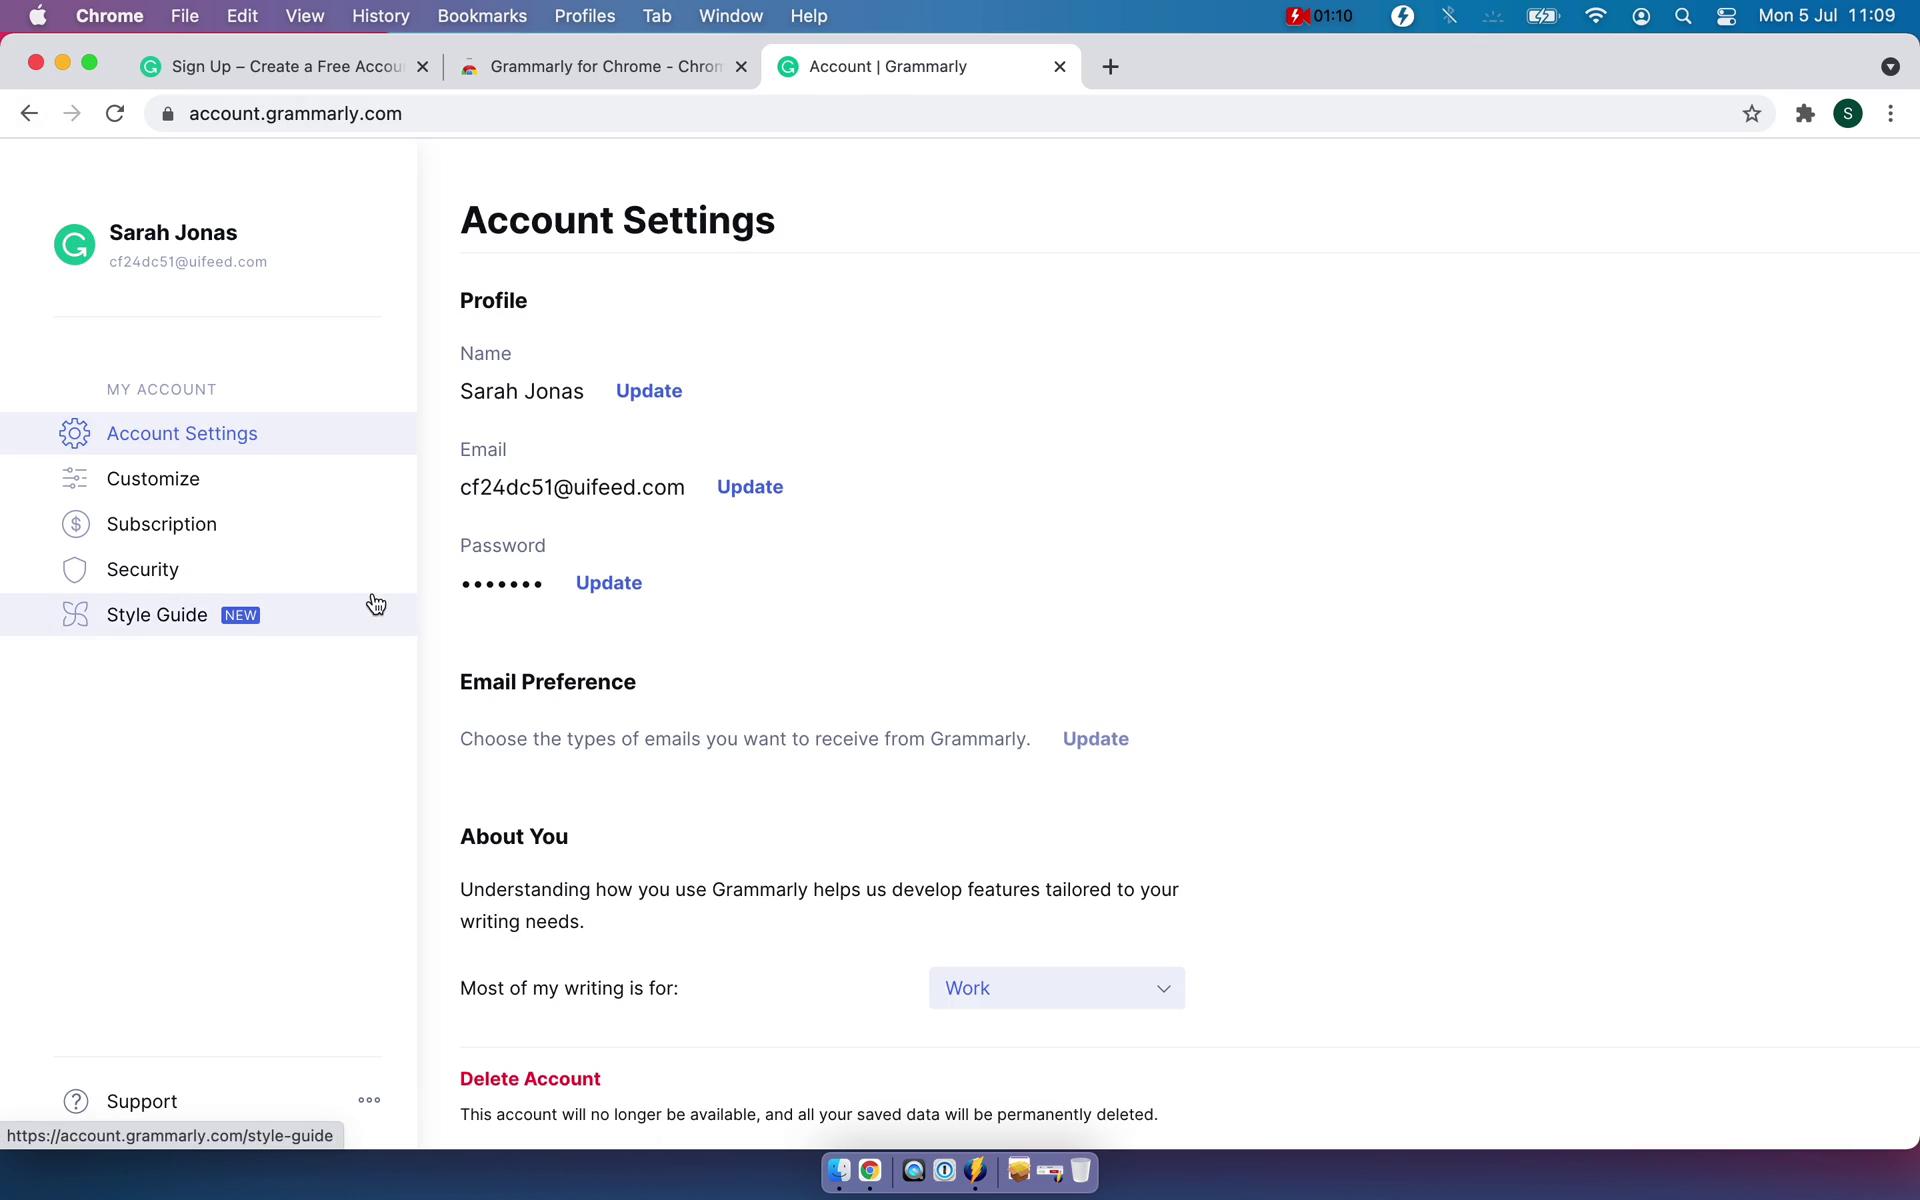The height and width of the screenshot is (1200, 1920).
Task: Reload the page with the refresh icon
Action: pyautogui.click(x=115, y=114)
